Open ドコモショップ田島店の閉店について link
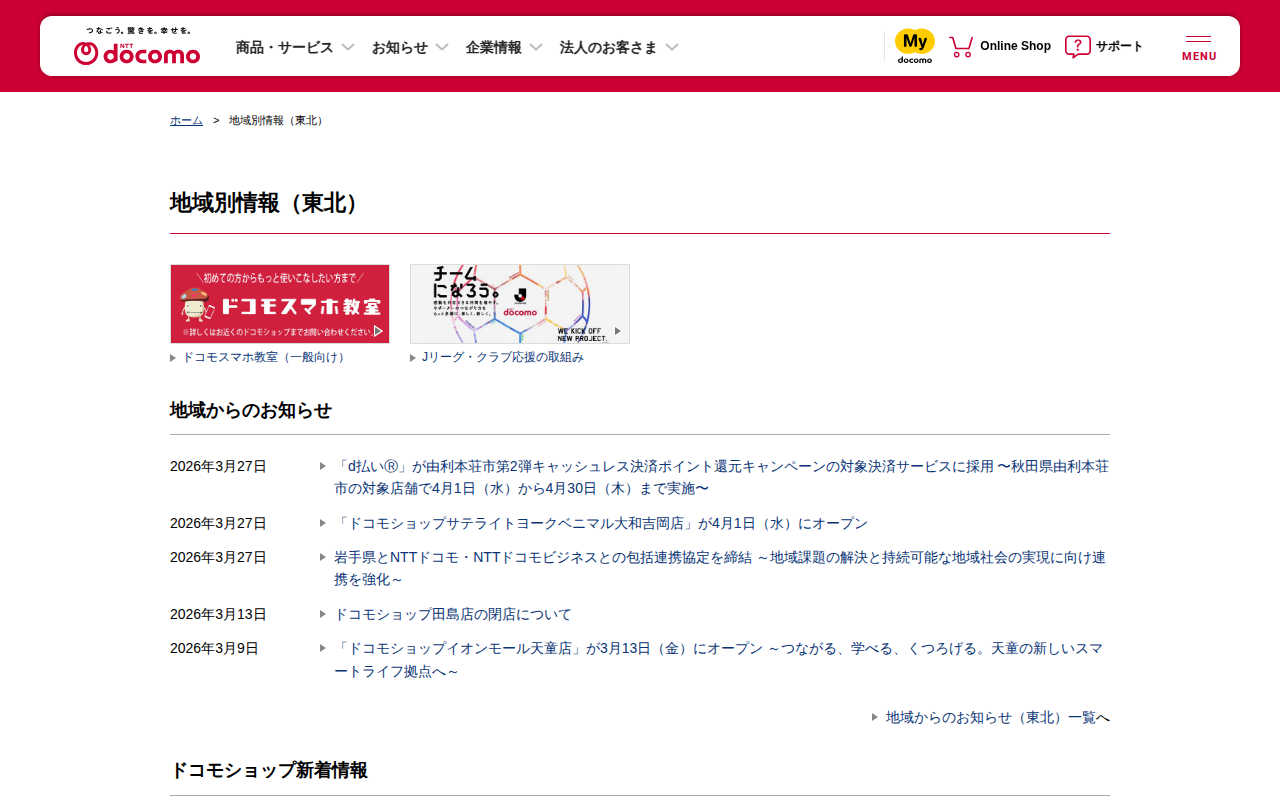The width and height of the screenshot is (1280, 800). click(x=453, y=614)
